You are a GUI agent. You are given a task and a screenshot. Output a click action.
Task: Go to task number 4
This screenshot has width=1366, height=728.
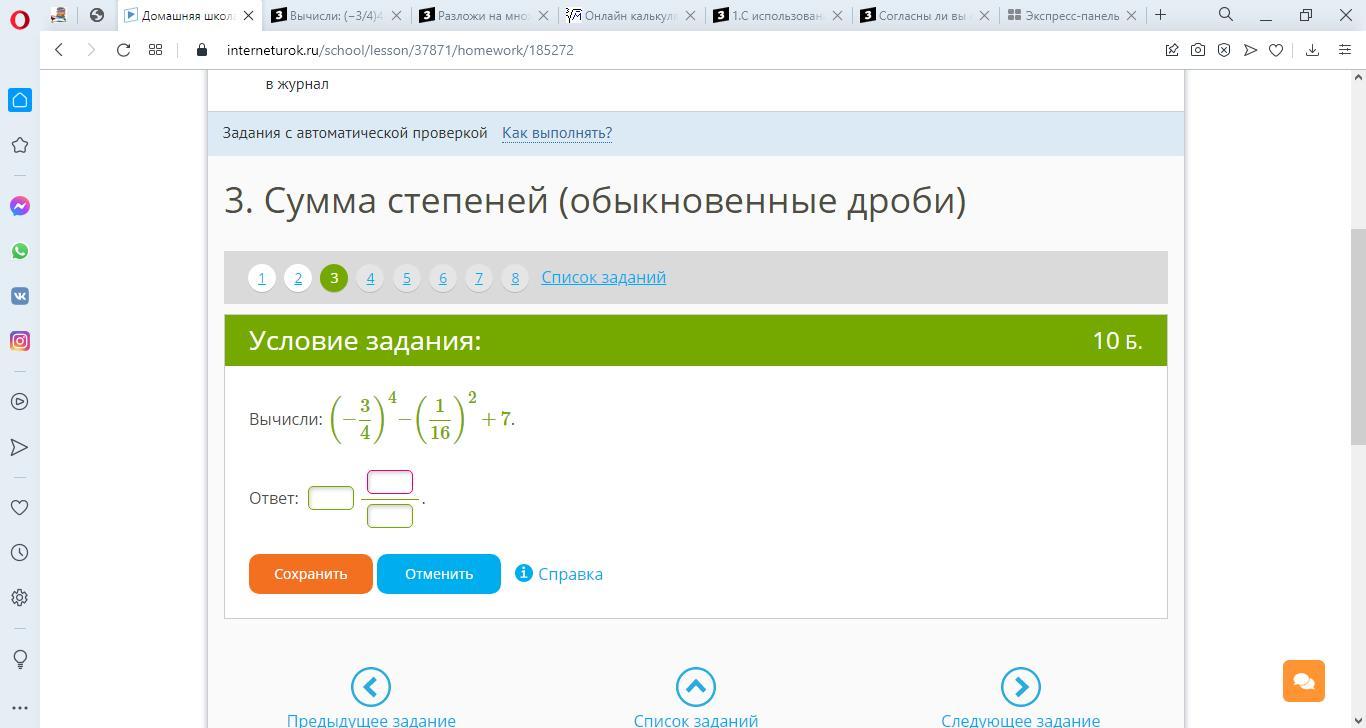pyautogui.click(x=370, y=278)
